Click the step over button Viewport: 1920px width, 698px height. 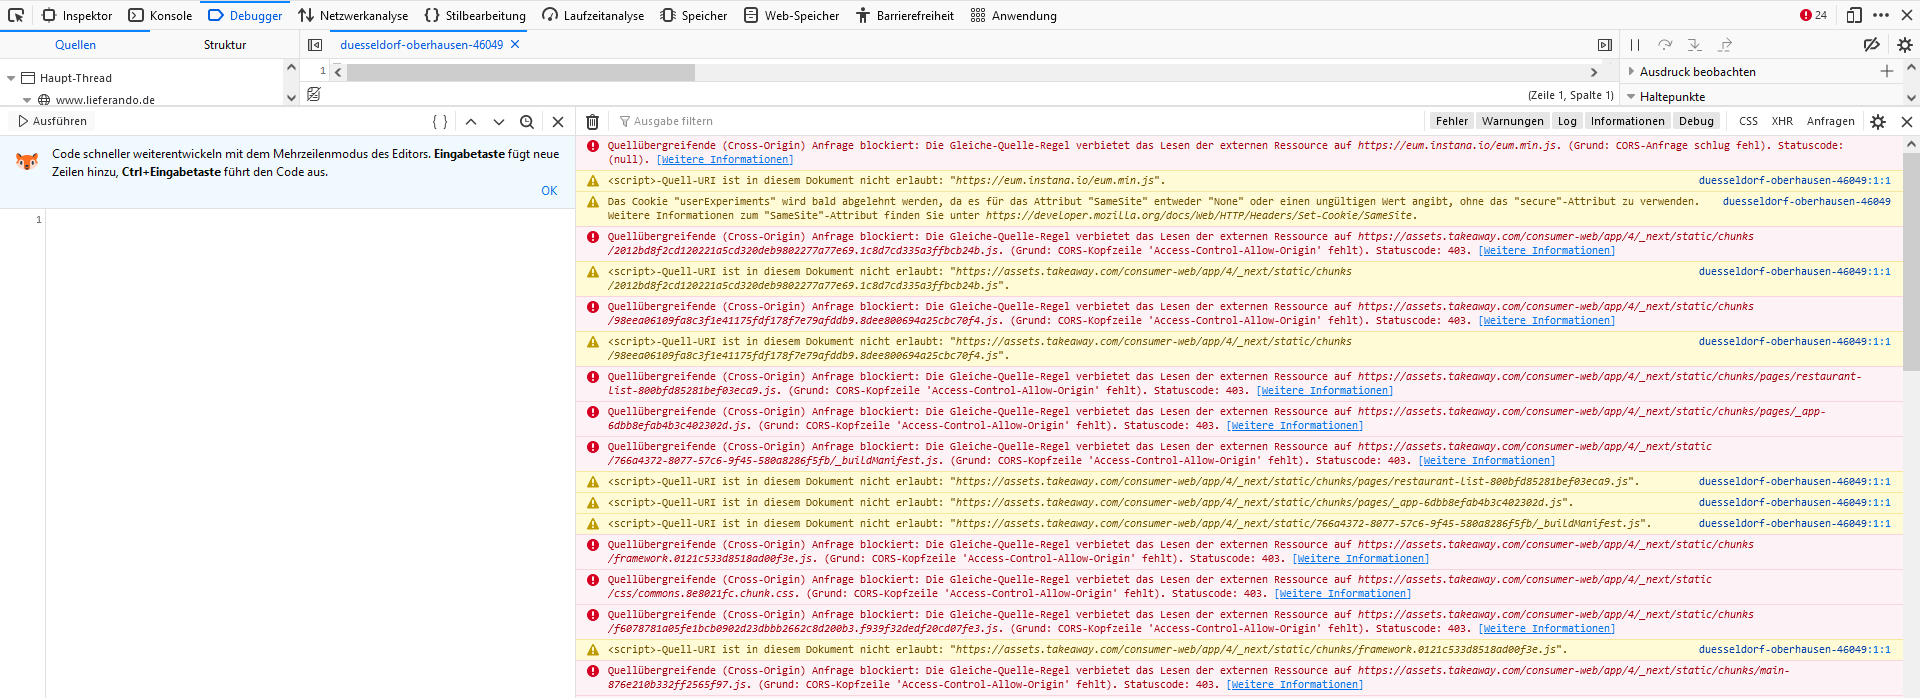(x=1665, y=45)
